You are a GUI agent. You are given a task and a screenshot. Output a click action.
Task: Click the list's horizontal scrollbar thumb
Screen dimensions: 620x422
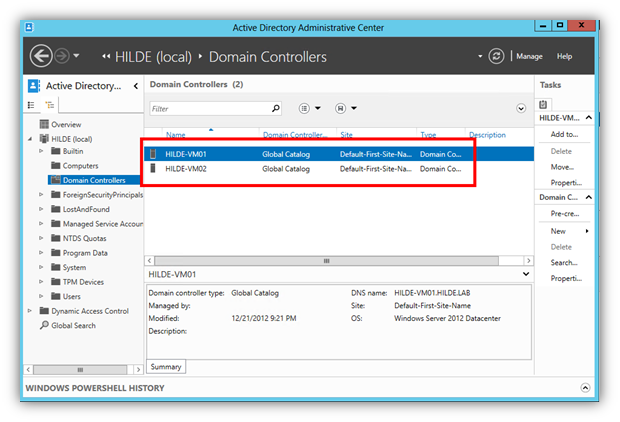327,261
